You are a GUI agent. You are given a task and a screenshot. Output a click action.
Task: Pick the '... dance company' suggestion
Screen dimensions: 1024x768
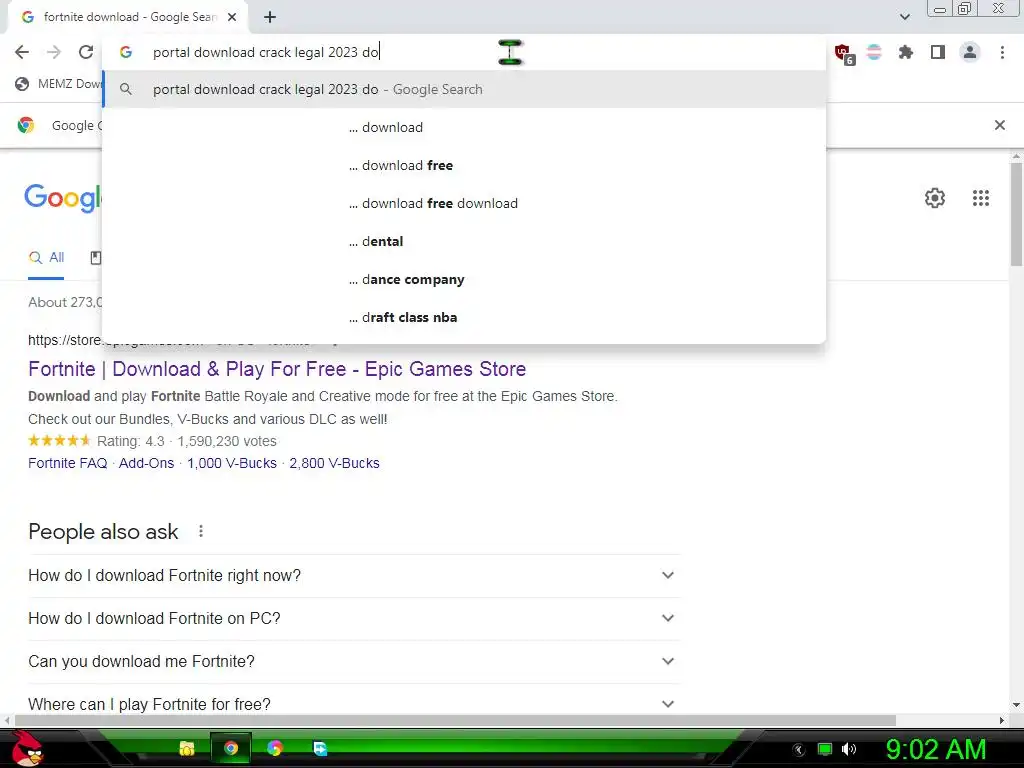pos(464,280)
